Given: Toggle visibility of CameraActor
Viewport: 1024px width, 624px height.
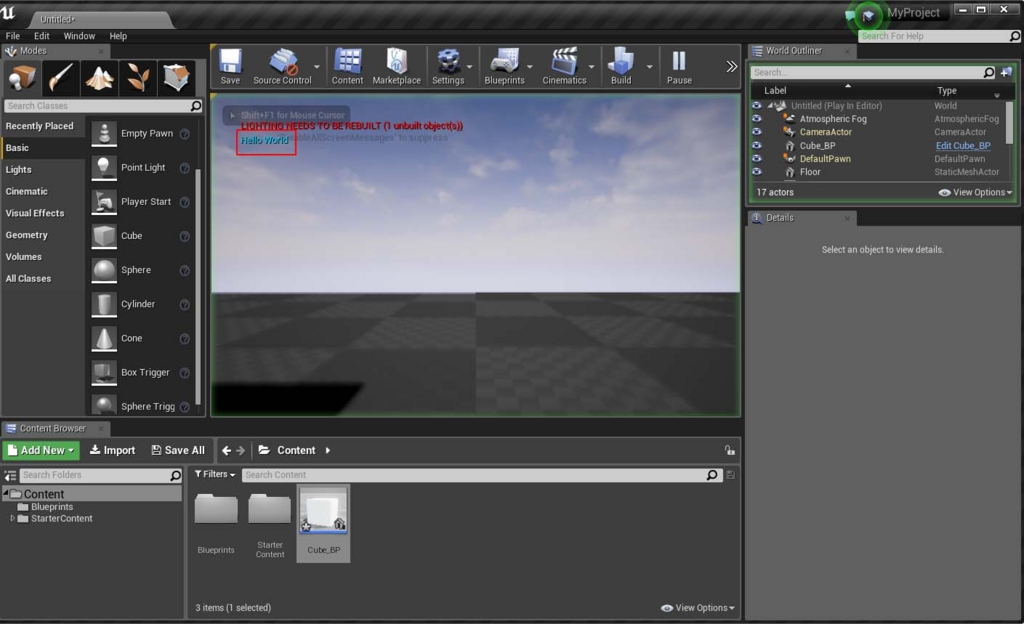Looking at the screenshot, I should coord(756,132).
